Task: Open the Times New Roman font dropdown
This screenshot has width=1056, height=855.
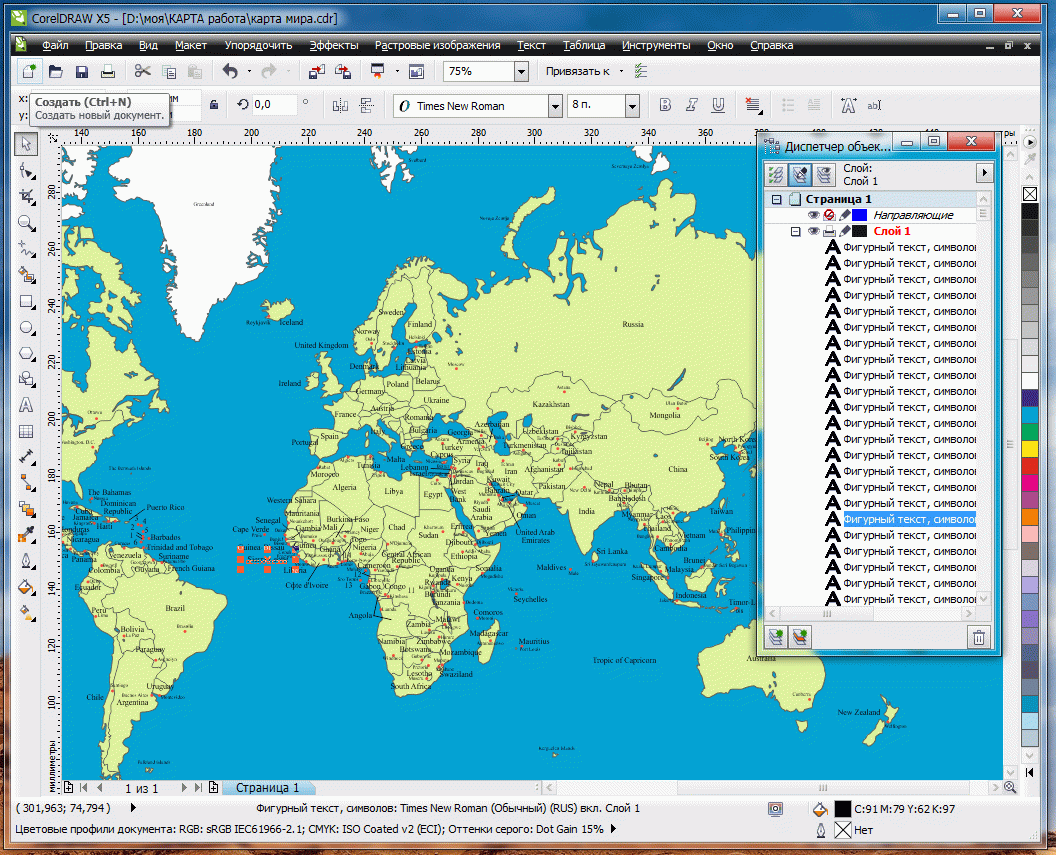Action: click(554, 106)
